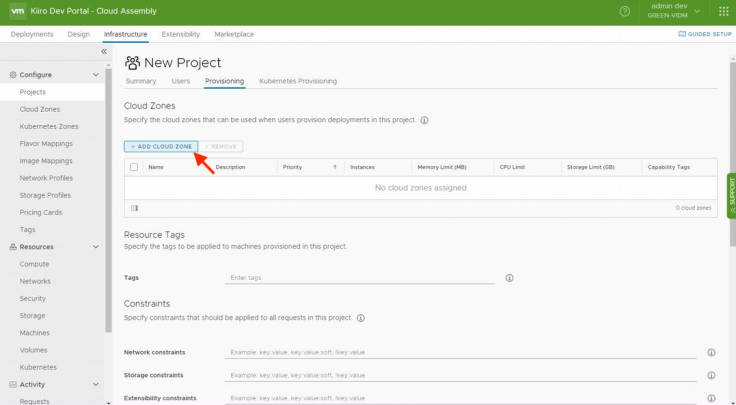Click the Memory Limit (MB) column header

(x=442, y=167)
